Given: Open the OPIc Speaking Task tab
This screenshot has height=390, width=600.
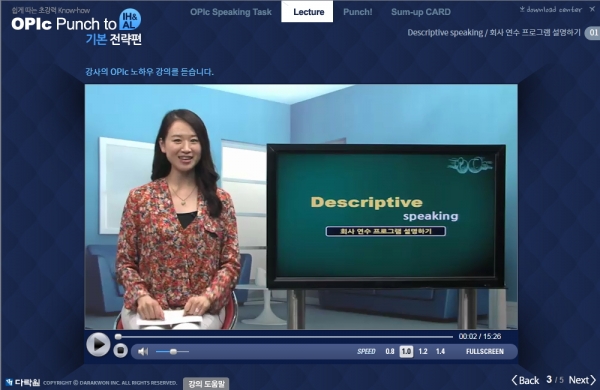Looking at the screenshot, I should point(231,12).
